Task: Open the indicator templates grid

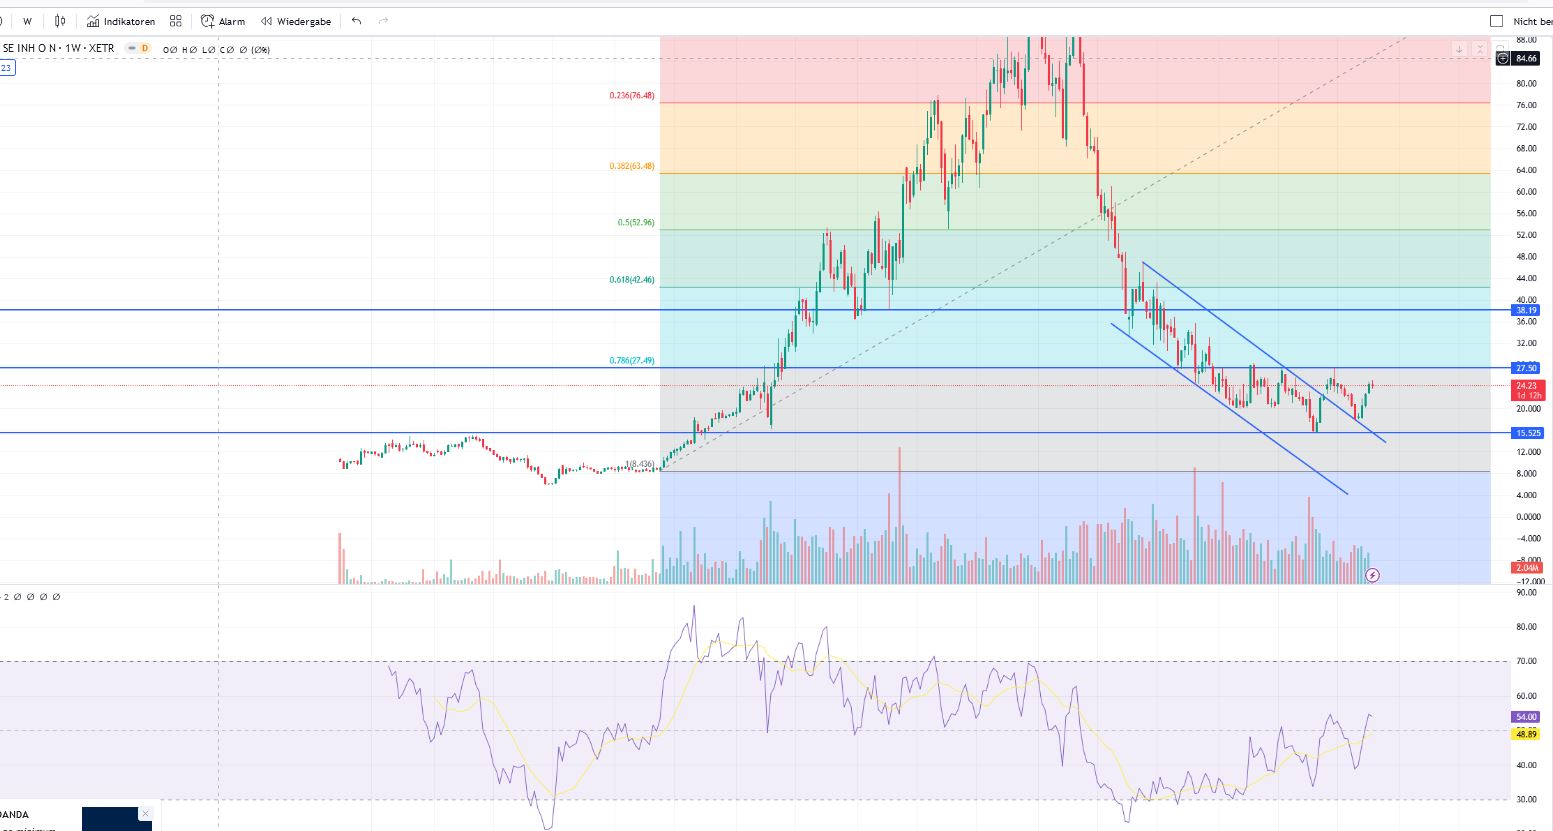Action: (176, 21)
